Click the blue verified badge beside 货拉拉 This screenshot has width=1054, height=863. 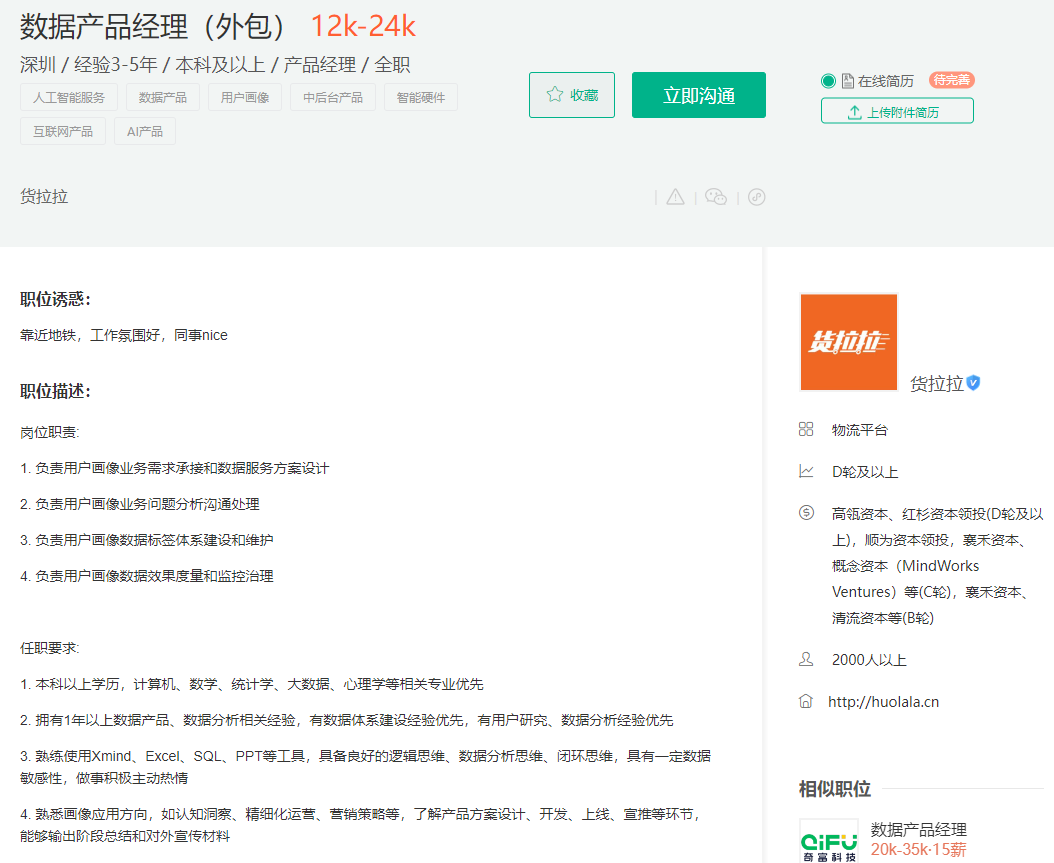click(x=973, y=383)
